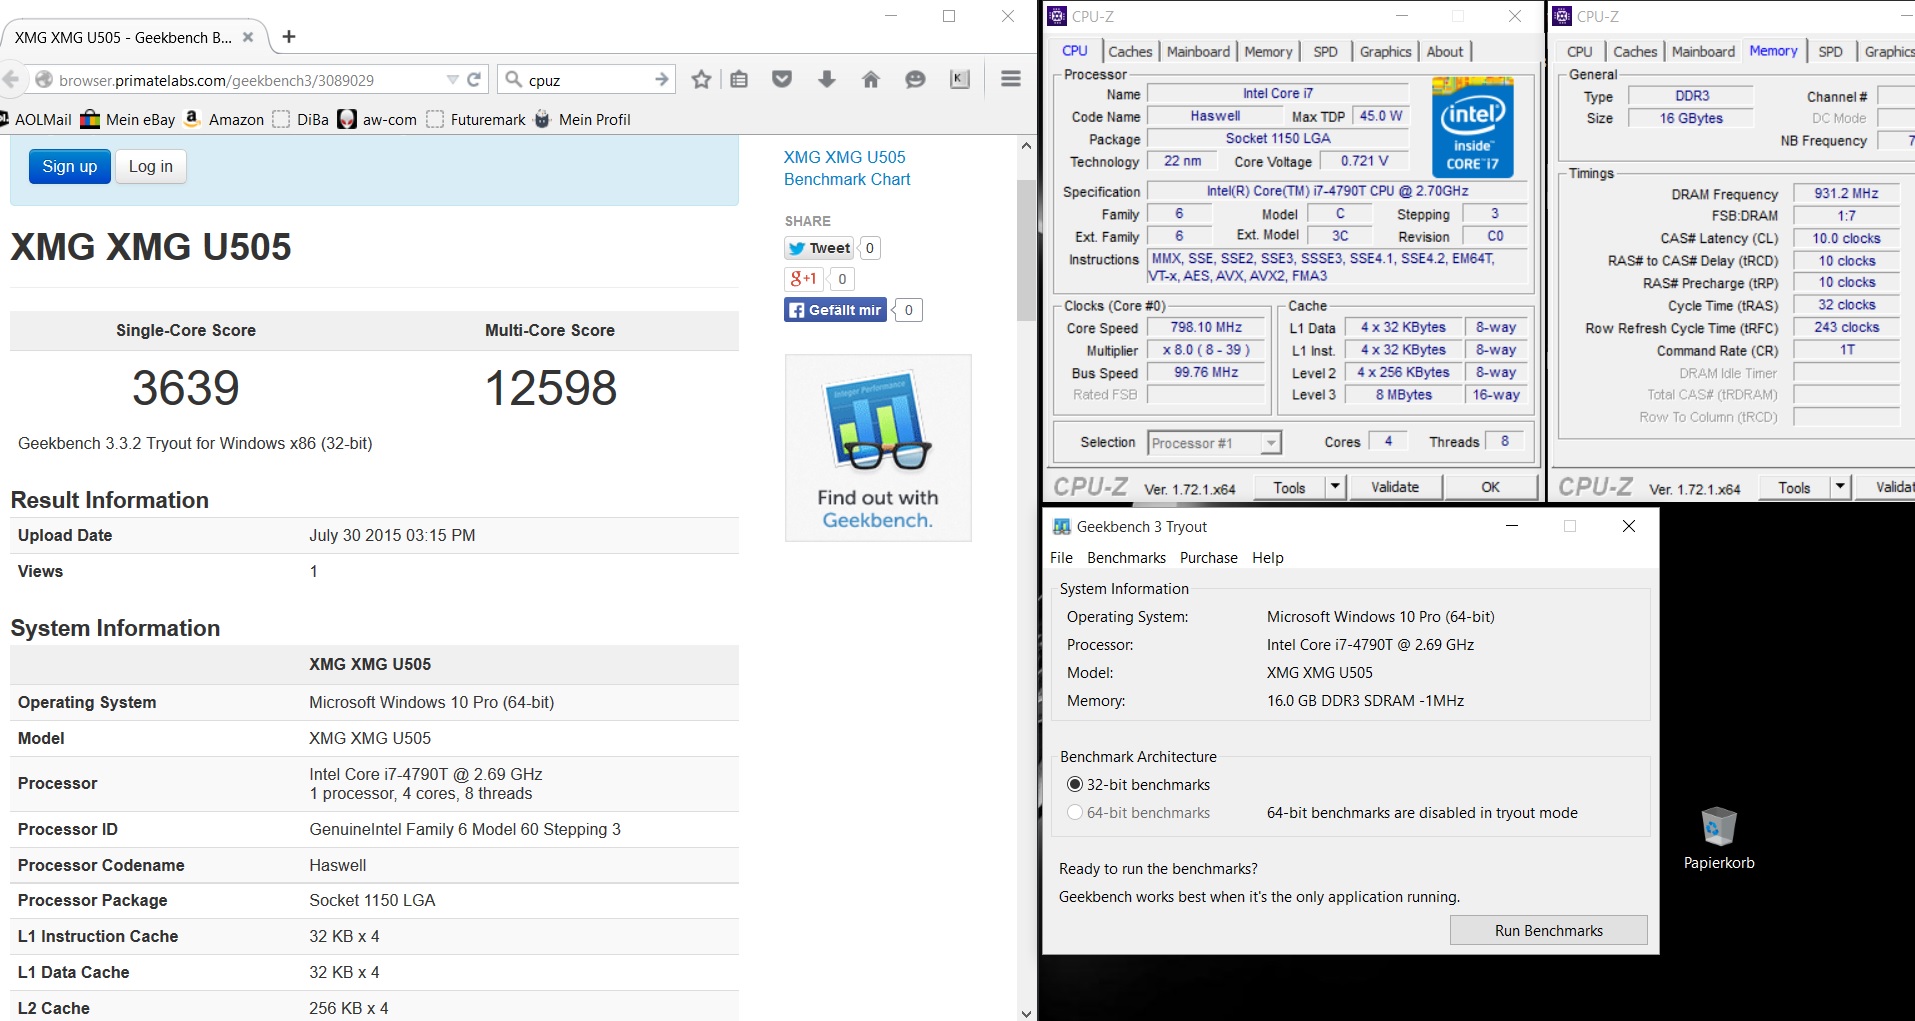Go to home page via house icon

[871, 80]
